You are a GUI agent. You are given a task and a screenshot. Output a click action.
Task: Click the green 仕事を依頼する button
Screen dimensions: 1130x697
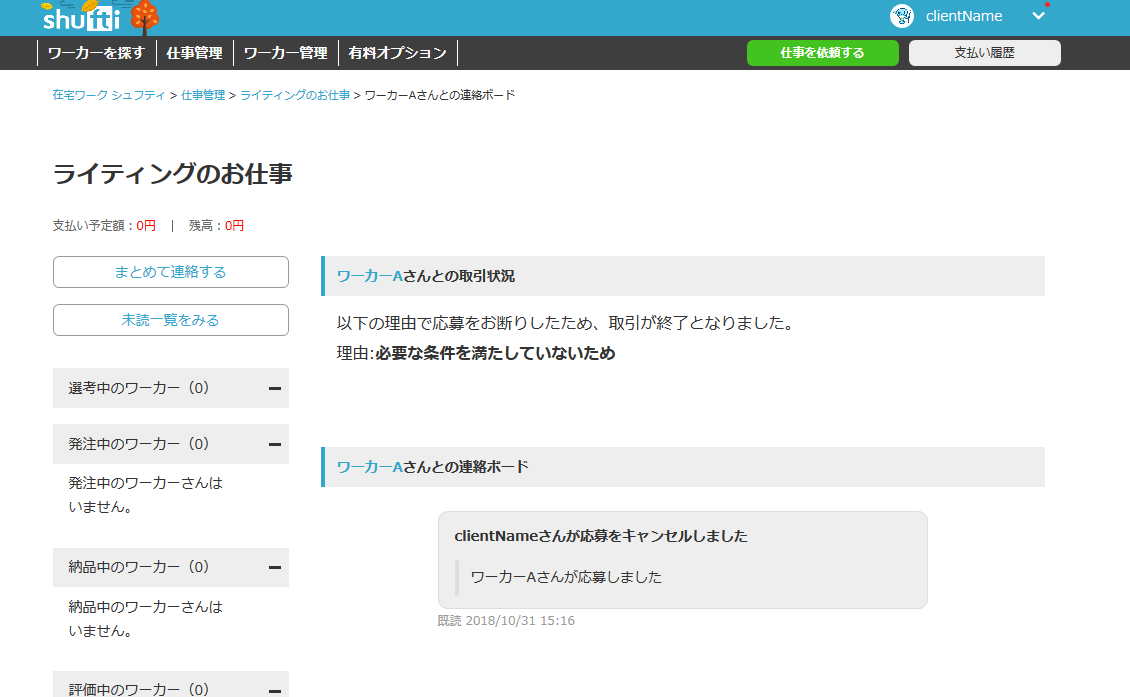point(822,53)
